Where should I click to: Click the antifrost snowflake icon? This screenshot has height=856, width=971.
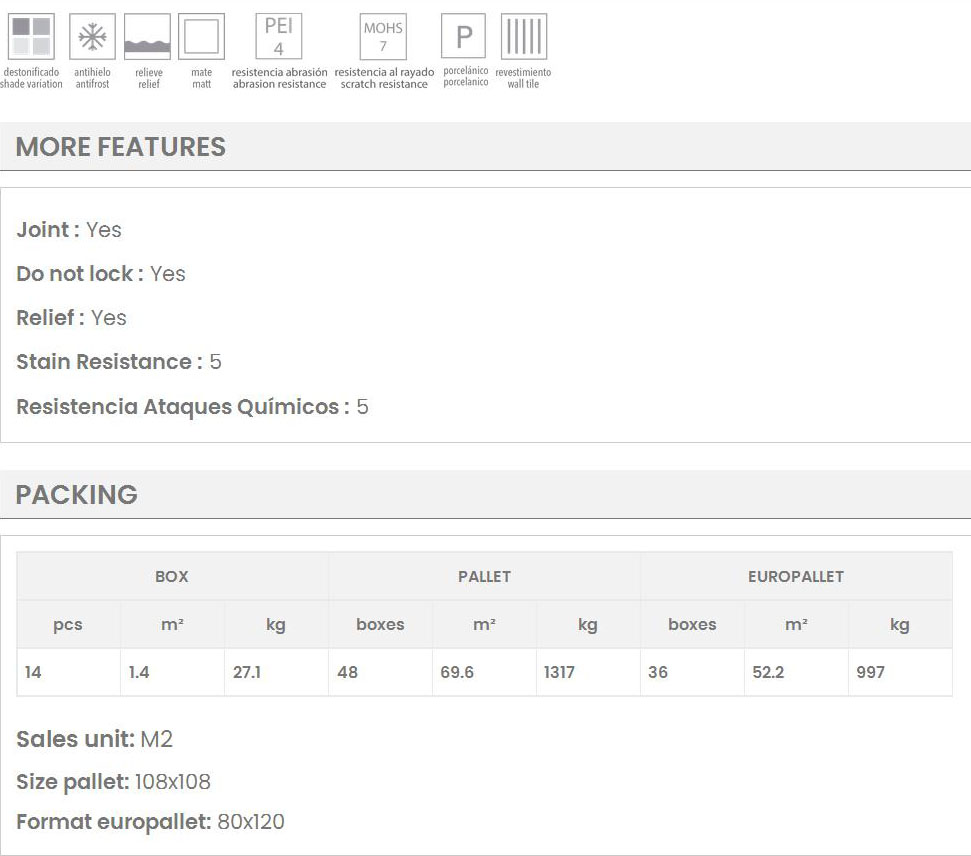[92, 37]
